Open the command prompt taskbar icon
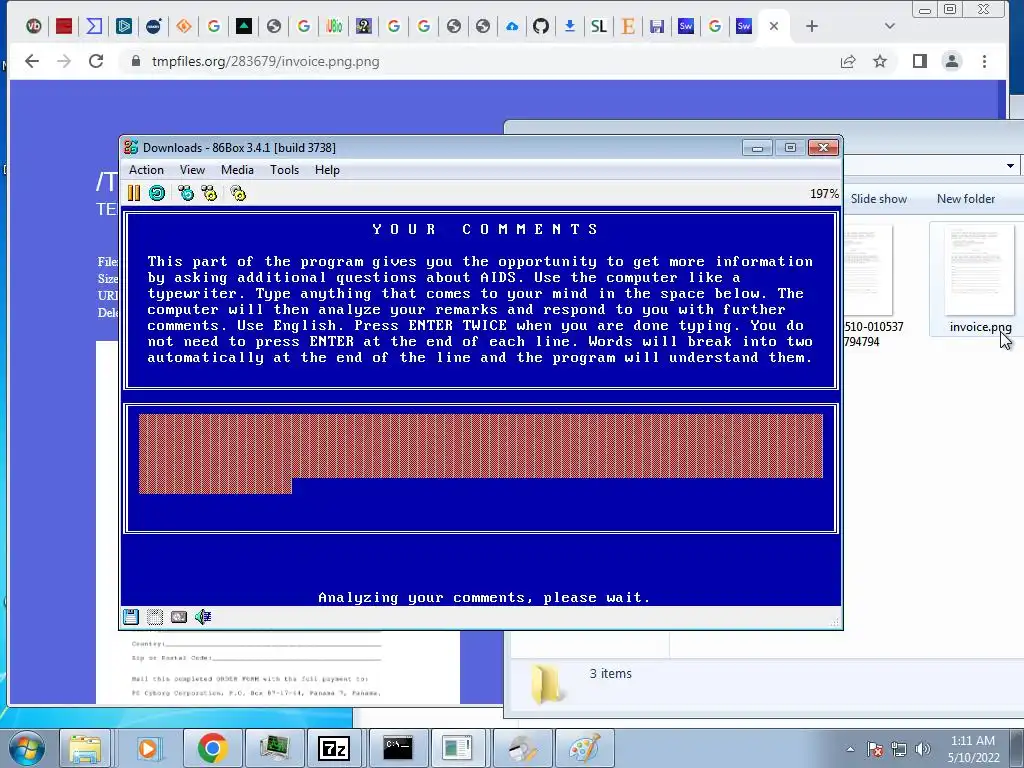This screenshot has height=768, width=1024. point(398,748)
